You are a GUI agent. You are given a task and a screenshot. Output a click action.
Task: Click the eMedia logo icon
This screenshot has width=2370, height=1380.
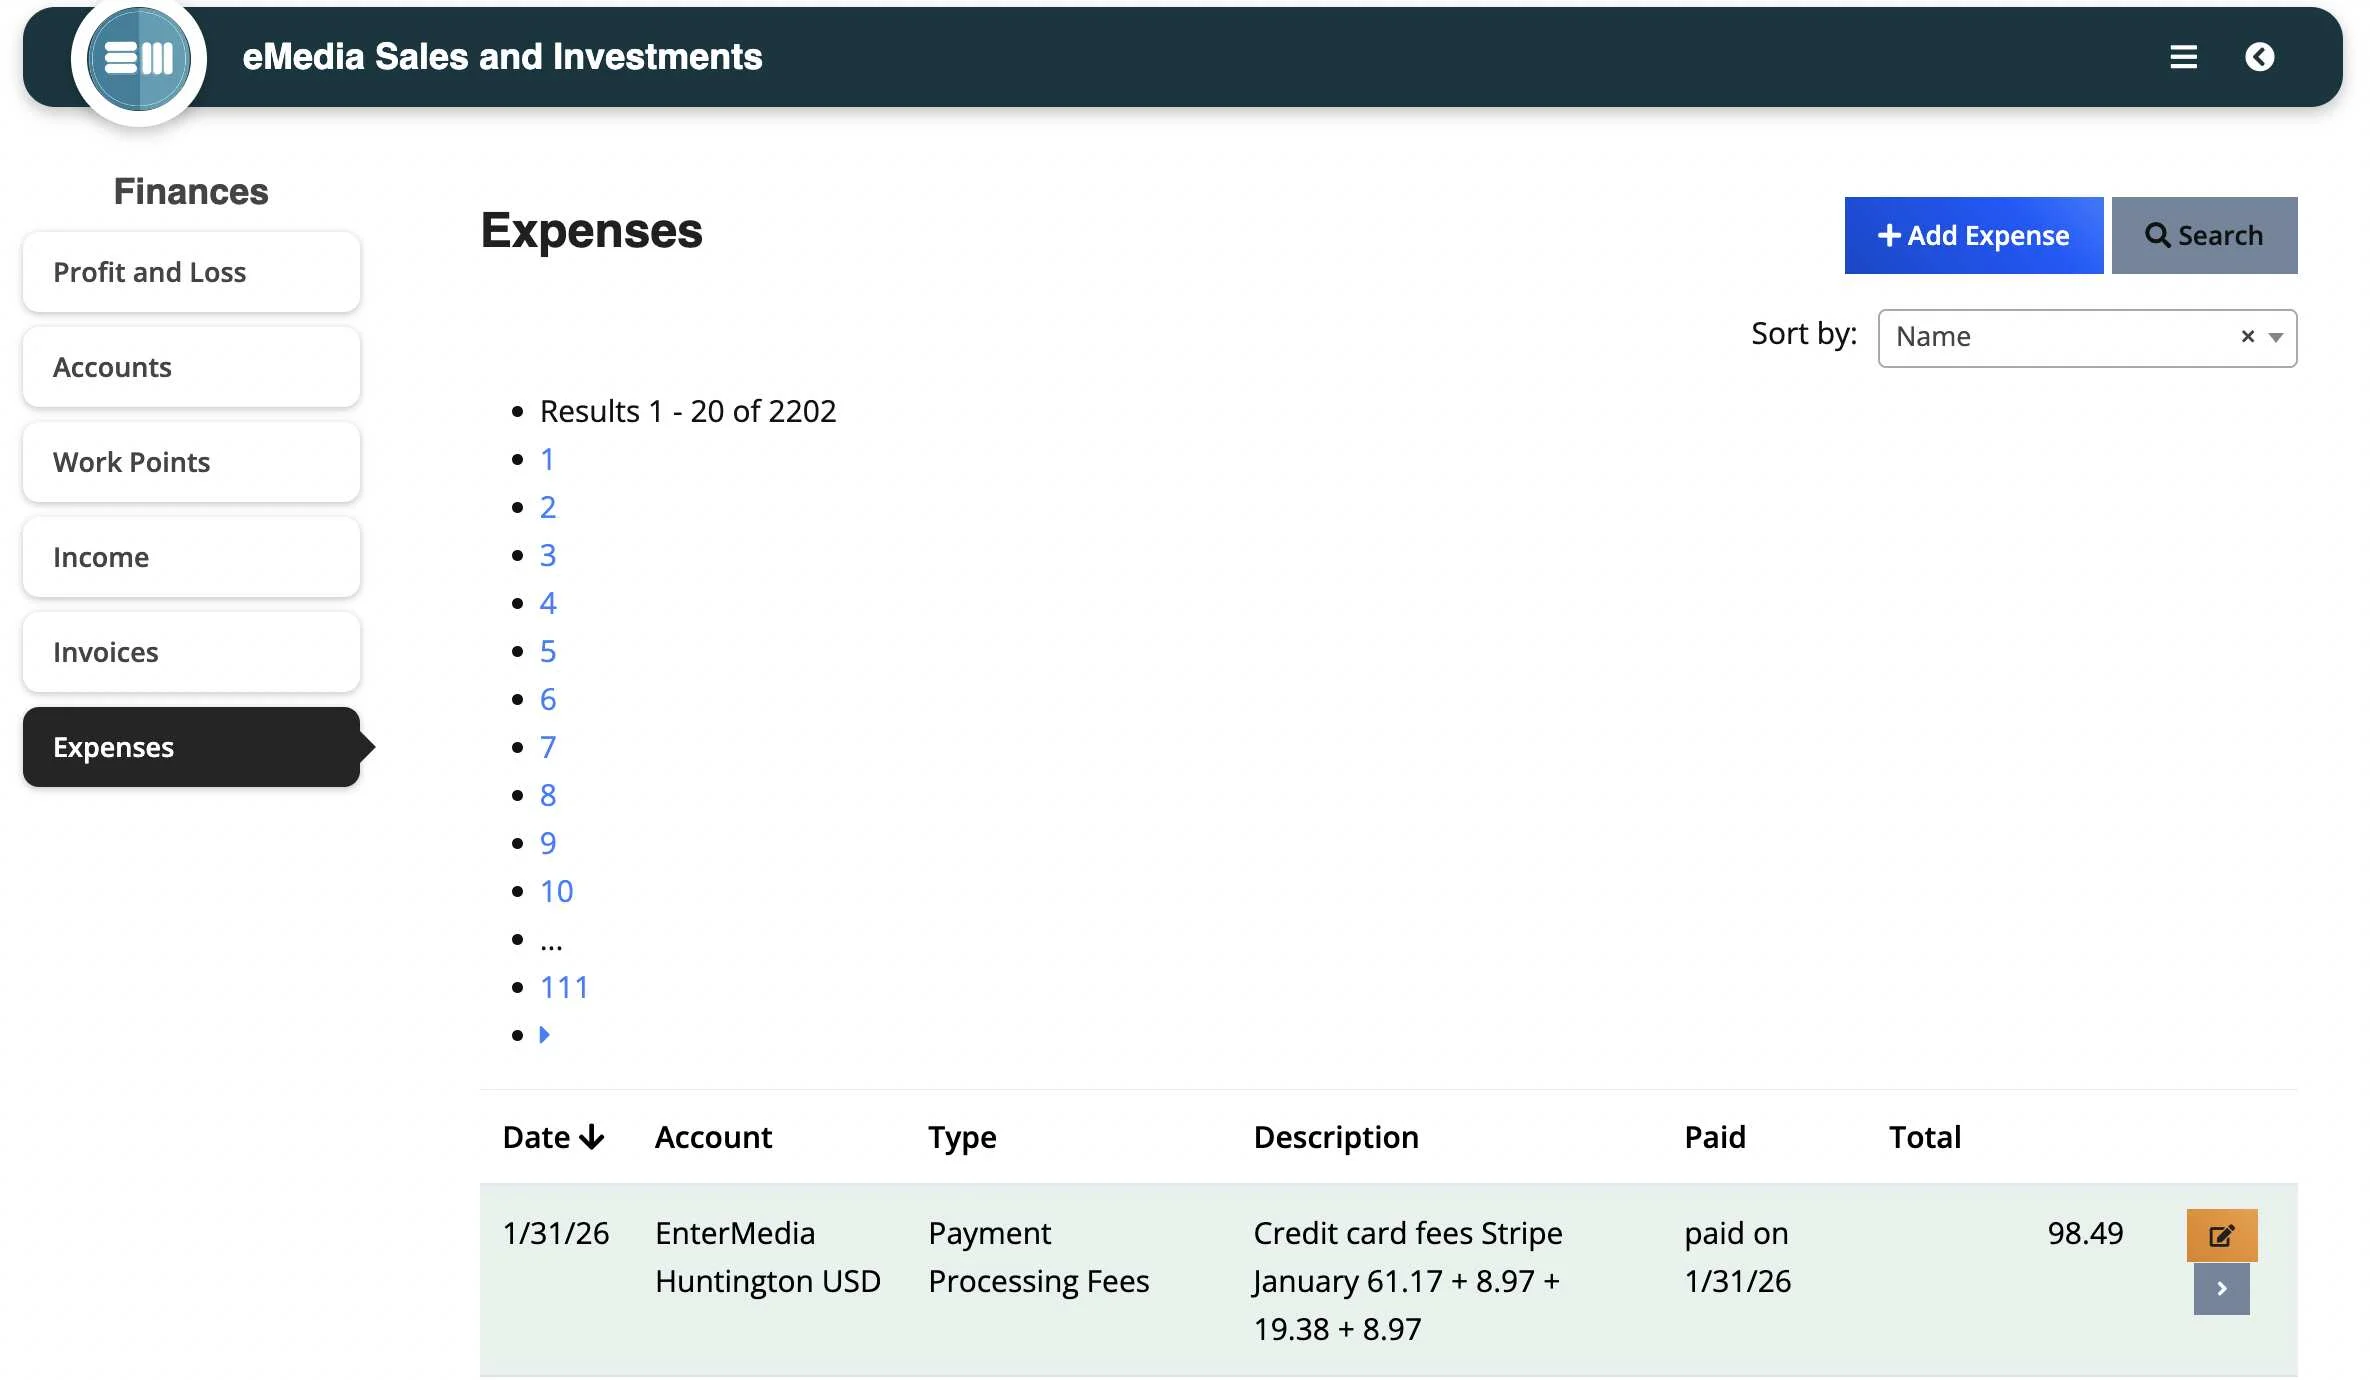click(138, 58)
